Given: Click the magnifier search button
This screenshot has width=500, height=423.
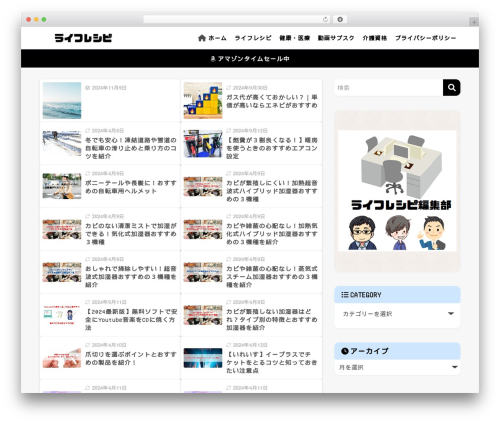Looking at the screenshot, I should tap(452, 87).
